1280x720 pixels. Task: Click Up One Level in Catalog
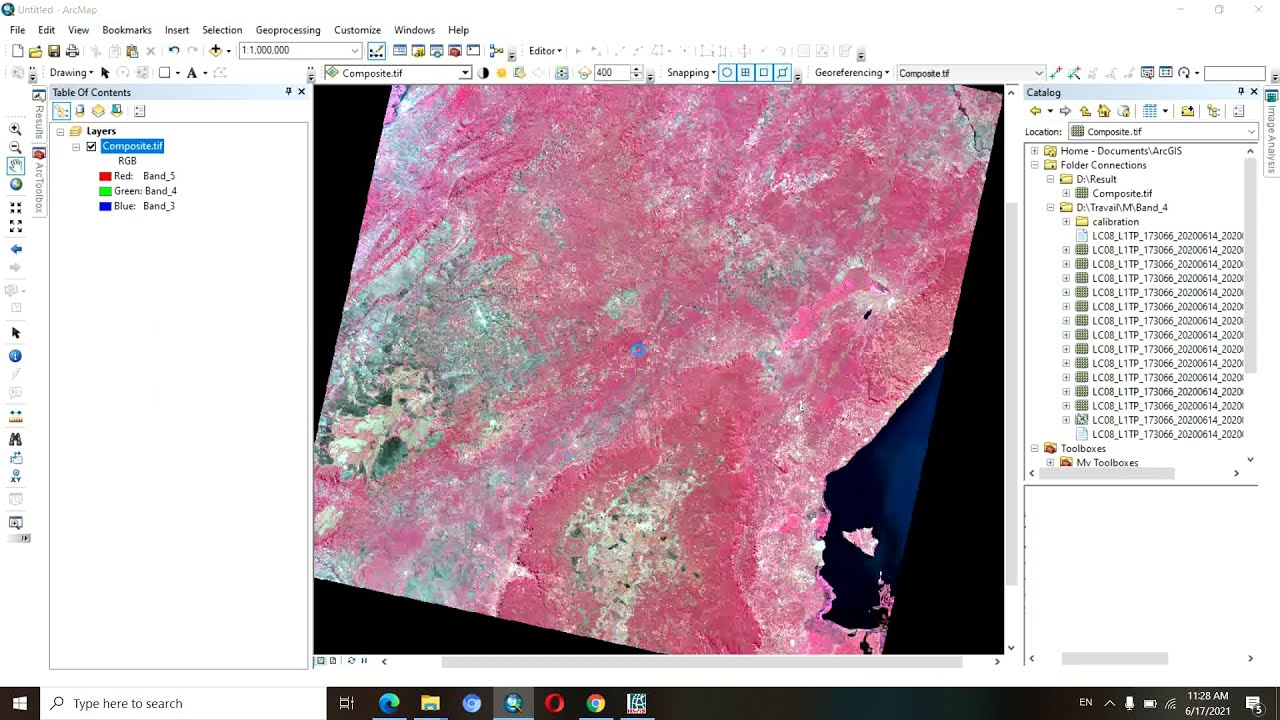(1085, 111)
